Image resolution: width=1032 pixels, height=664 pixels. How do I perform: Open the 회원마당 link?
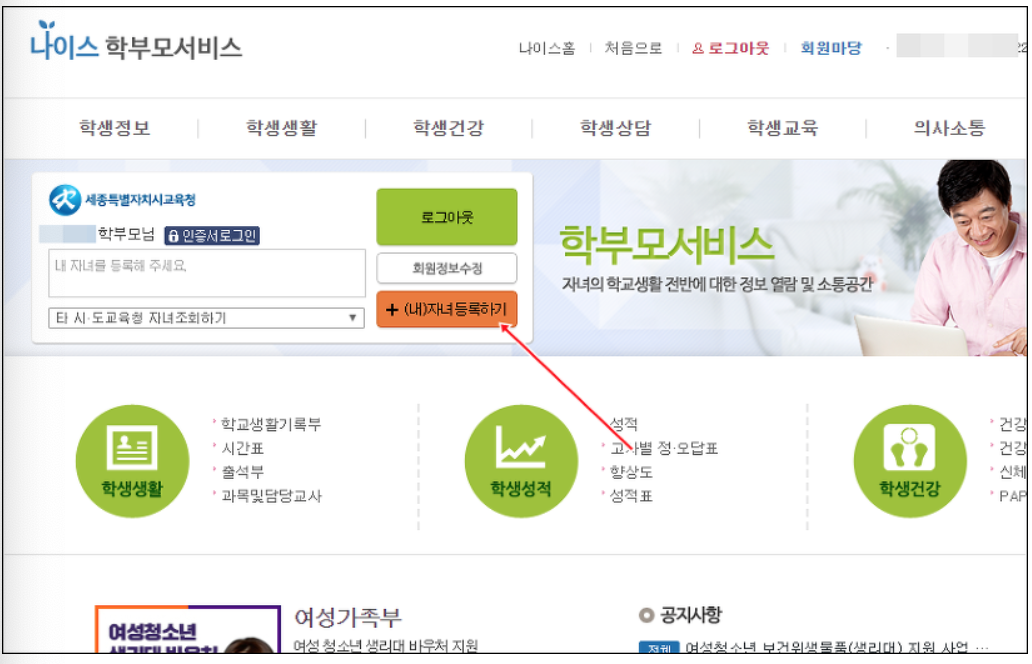coord(831,48)
